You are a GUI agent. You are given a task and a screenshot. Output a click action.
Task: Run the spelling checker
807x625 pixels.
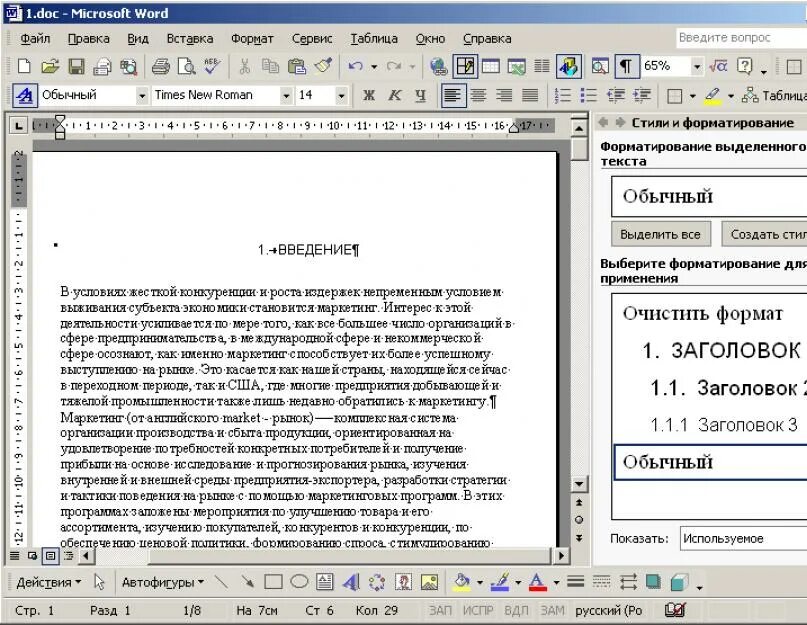click(x=210, y=67)
